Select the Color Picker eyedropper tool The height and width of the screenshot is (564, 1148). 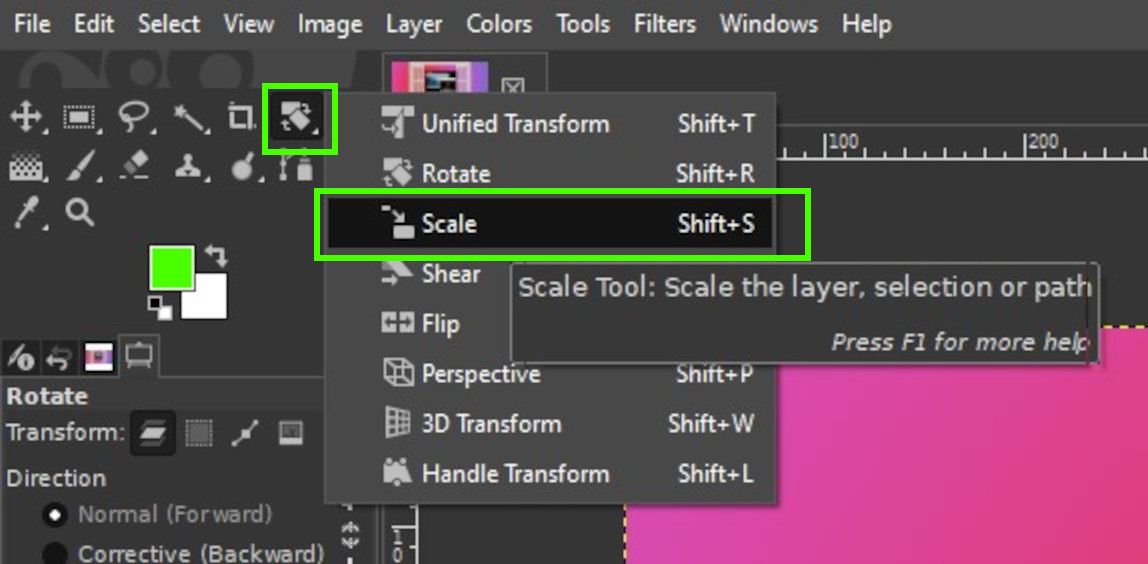tap(25, 215)
